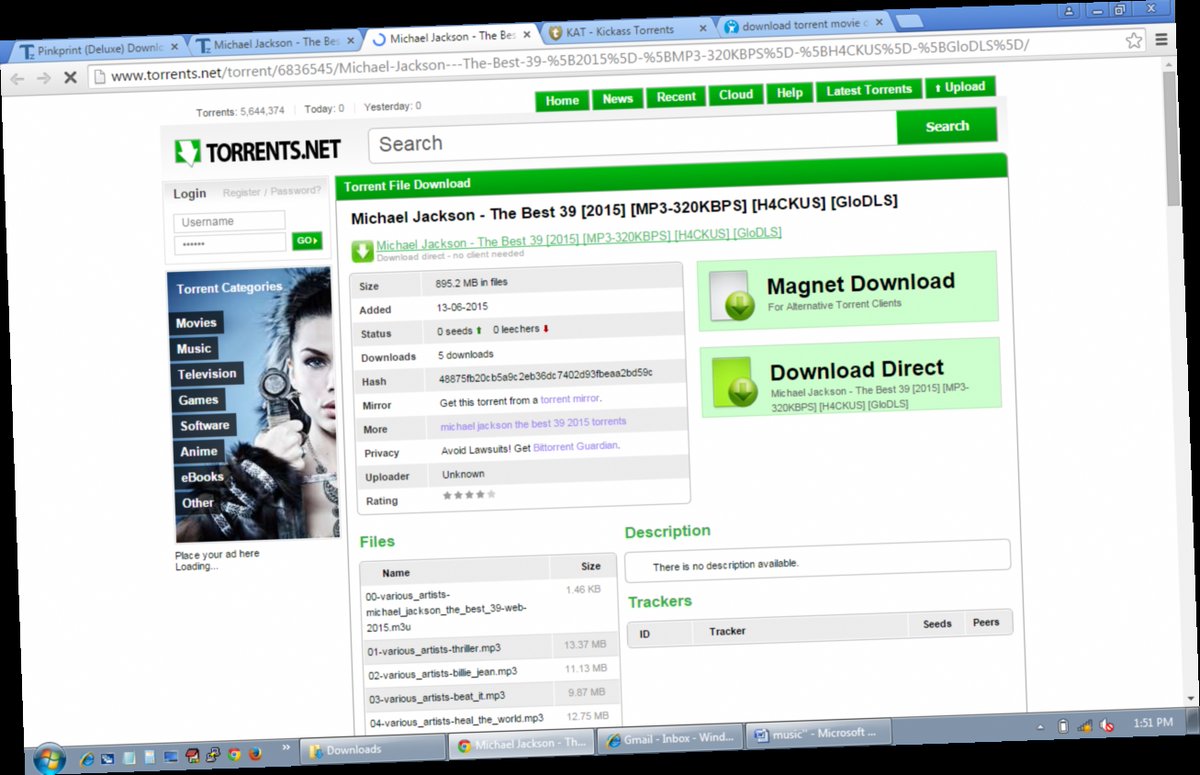1200x775 pixels.
Task: Expand quick launch overflow chevron
Action: click(x=288, y=747)
